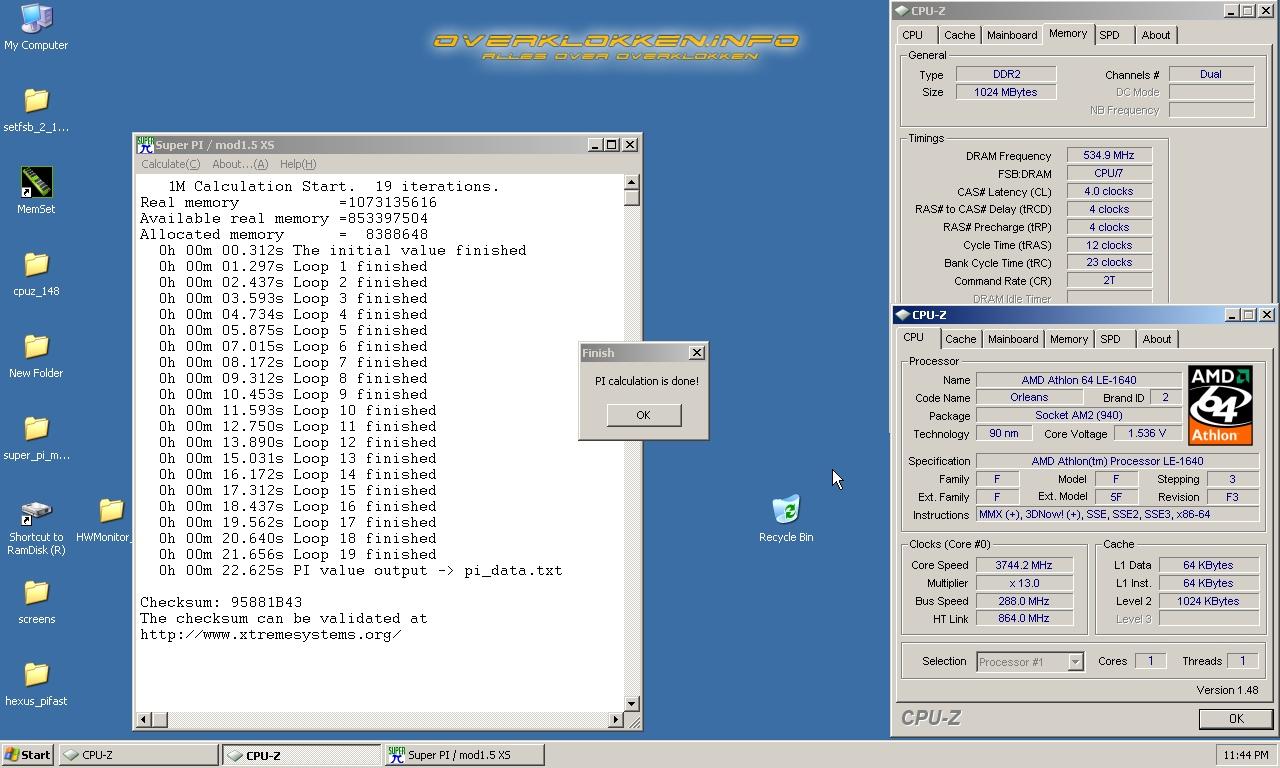Open About tab in upper CPU-Z window
The height and width of the screenshot is (768, 1280).
point(1156,35)
